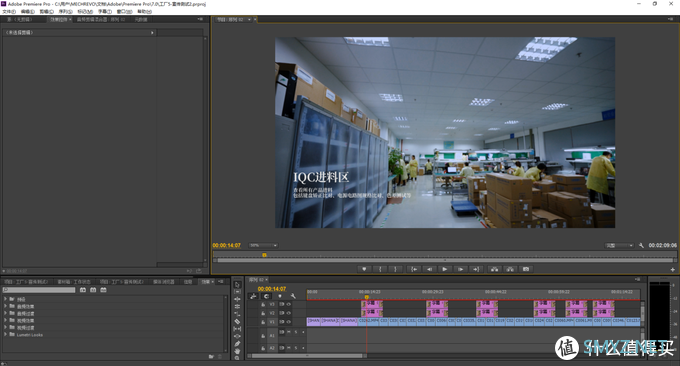The height and width of the screenshot is (366, 680).
Task: Select the Hand tool
Action: click(237, 351)
